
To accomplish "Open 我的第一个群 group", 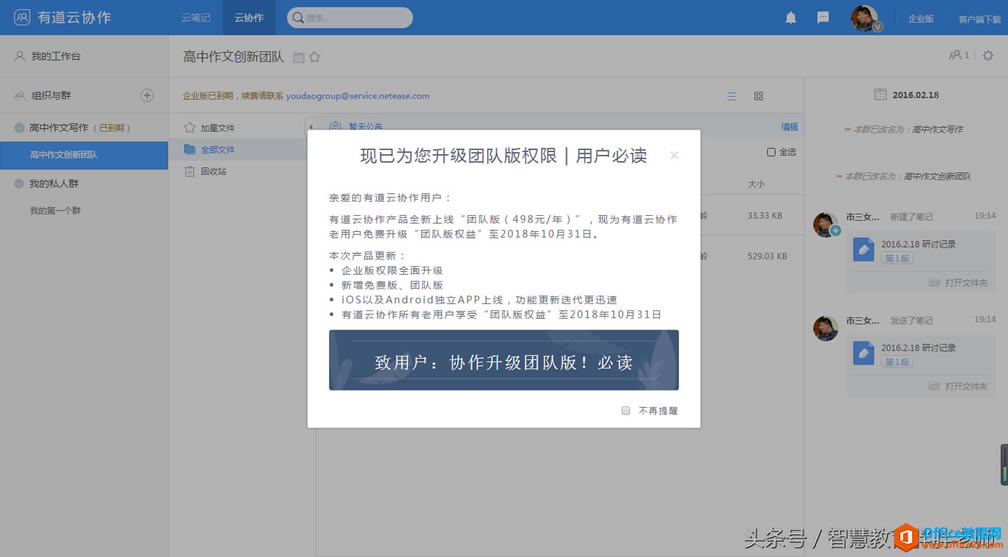I will 55,210.
